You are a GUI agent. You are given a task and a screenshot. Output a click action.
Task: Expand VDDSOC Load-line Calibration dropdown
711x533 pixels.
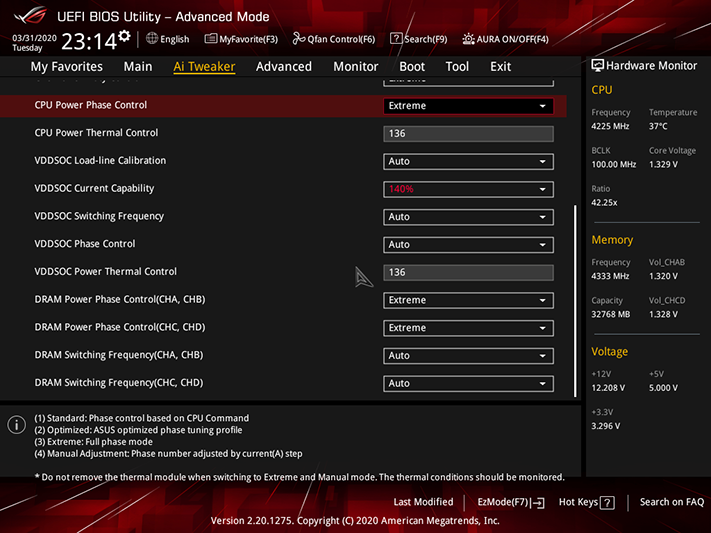[x=468, y=161]
